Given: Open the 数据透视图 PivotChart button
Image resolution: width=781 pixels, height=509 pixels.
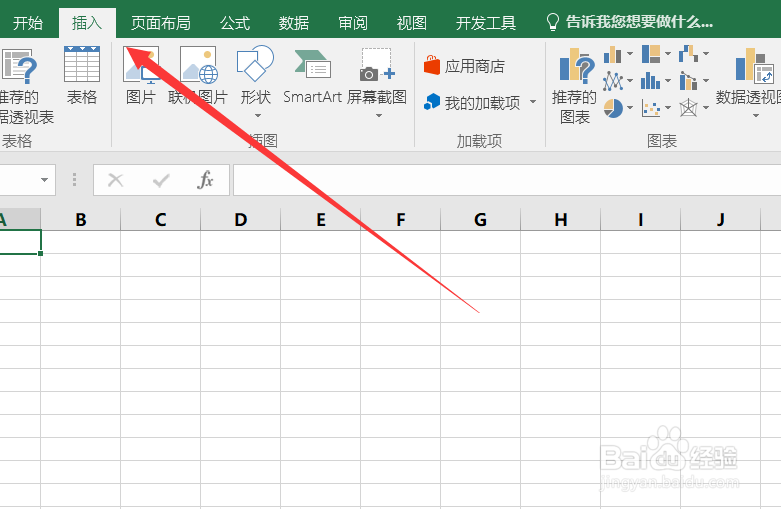Looking at the screenshot, I should (x=751, y=75).
